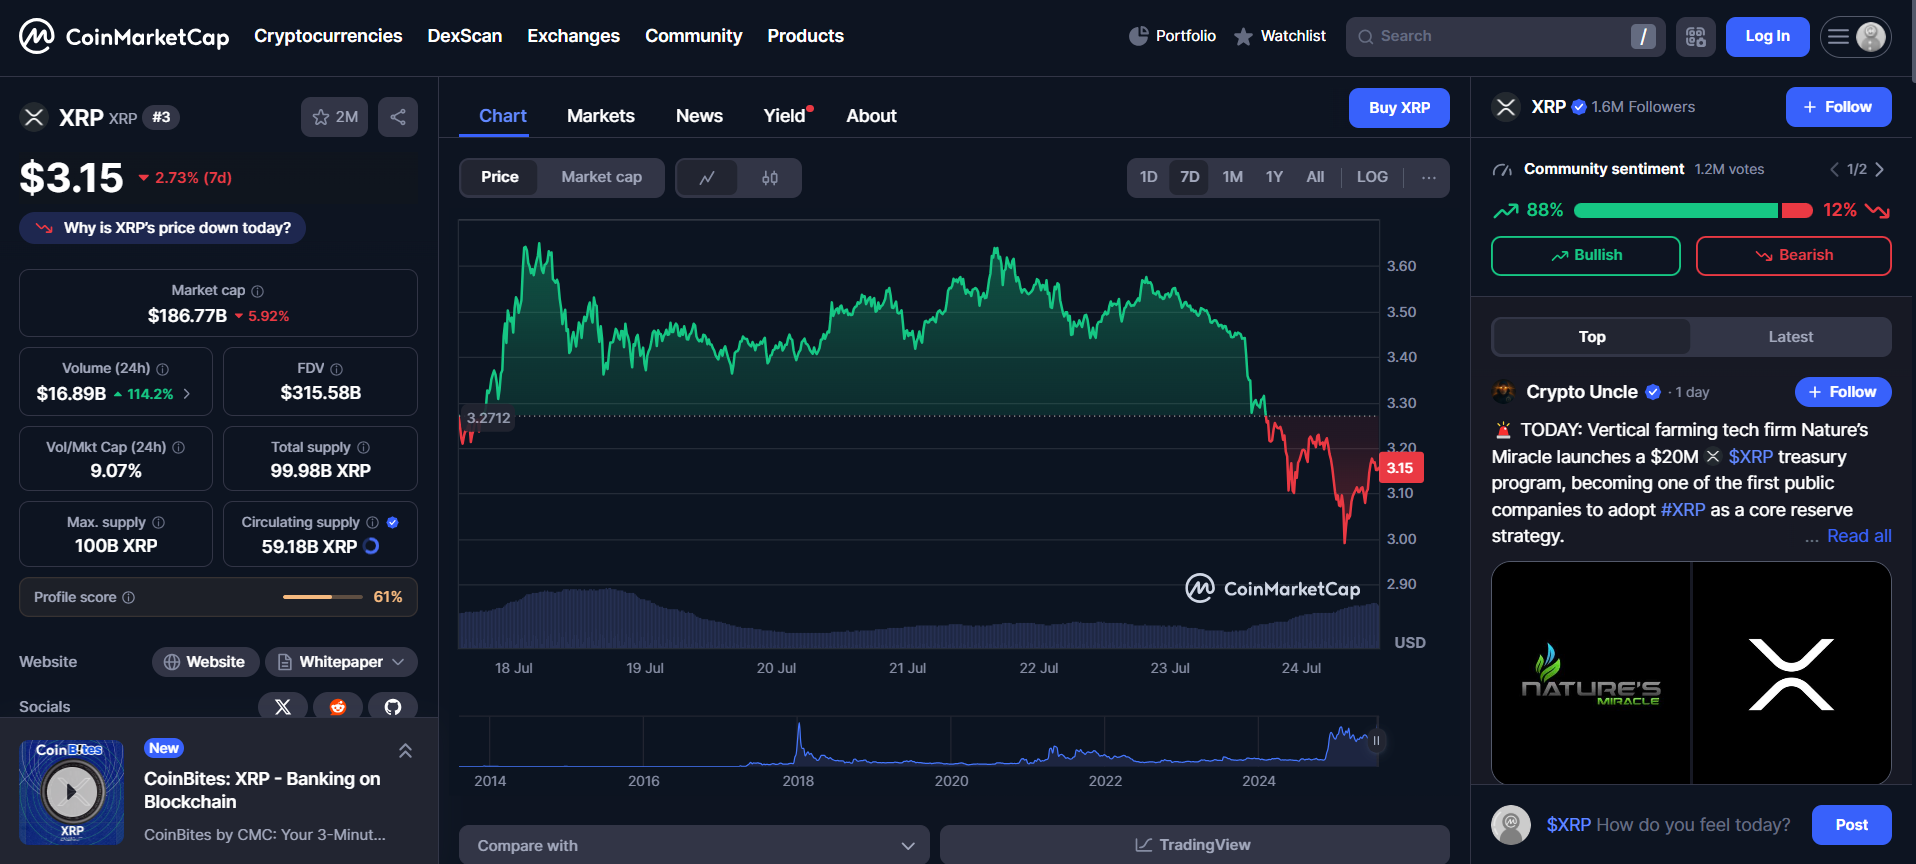
Task: Click the community sentiment progress bar
Action: click(x=1693, y=210)
